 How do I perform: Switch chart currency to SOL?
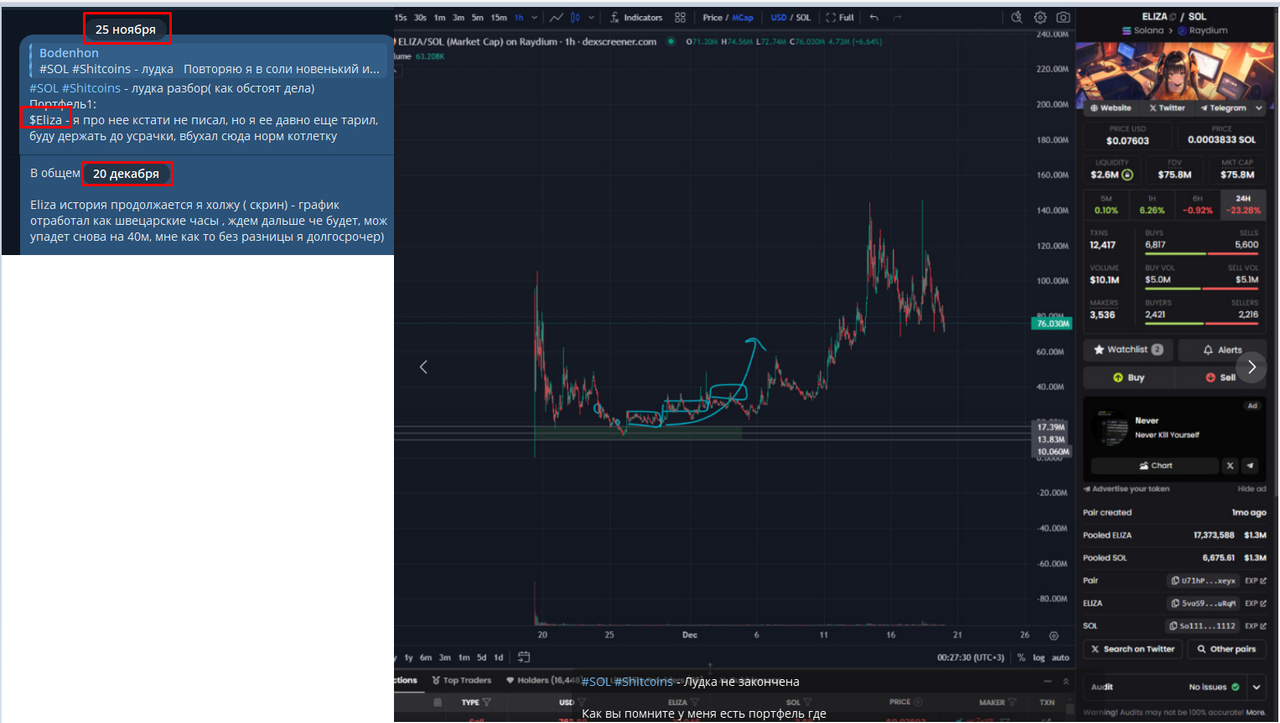[x=803, y=17]
